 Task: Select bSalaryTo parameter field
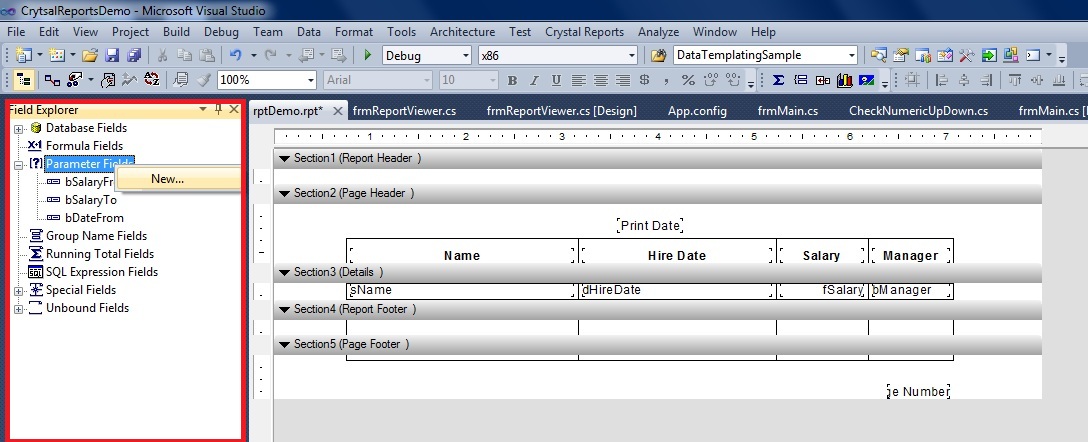click(x=91, y=200)
